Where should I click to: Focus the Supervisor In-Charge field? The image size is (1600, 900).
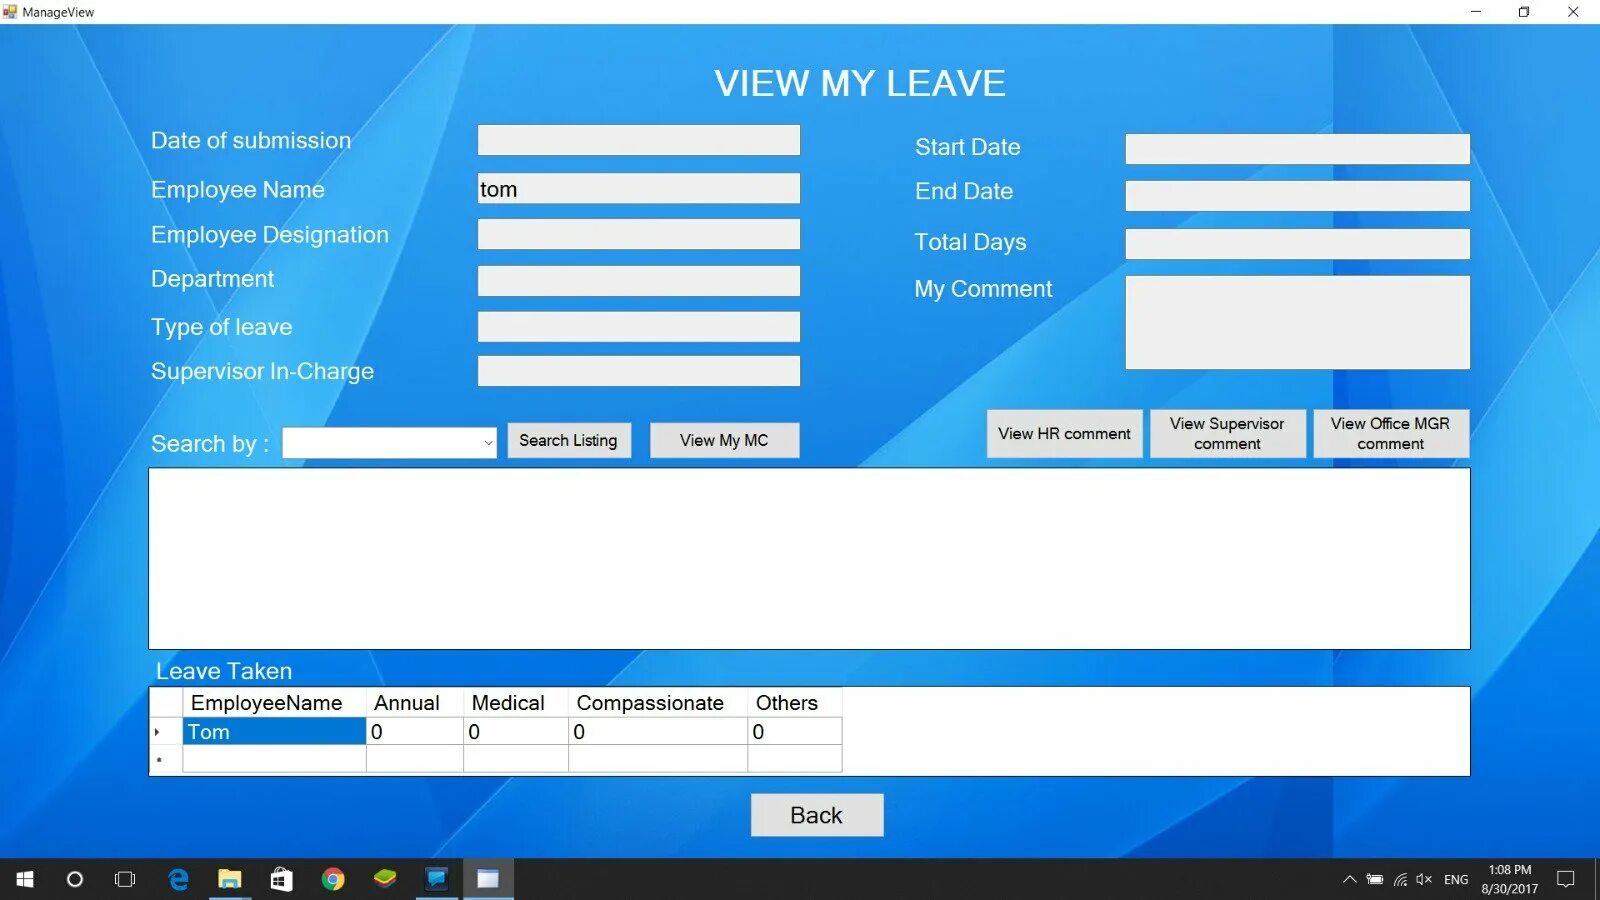click(639, 371)
